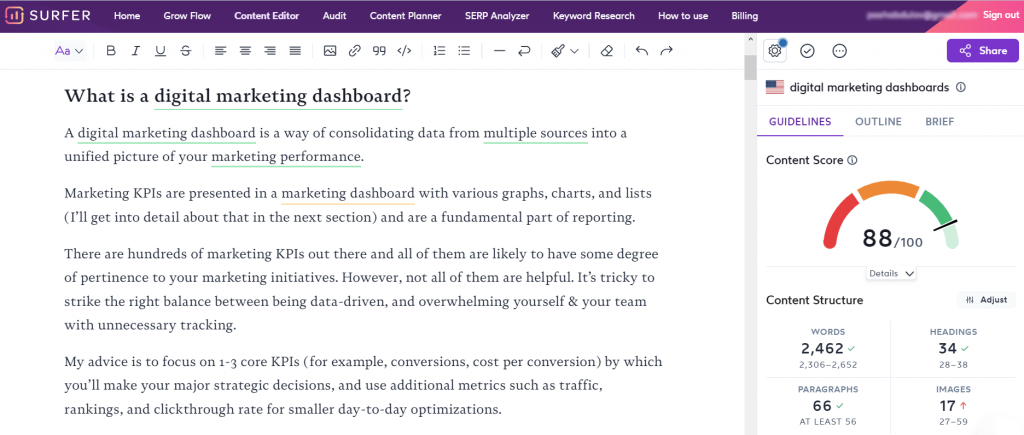Viewport: 1024px width, 435px height.
Task: Expand the score Details
Action: (891, 274)
